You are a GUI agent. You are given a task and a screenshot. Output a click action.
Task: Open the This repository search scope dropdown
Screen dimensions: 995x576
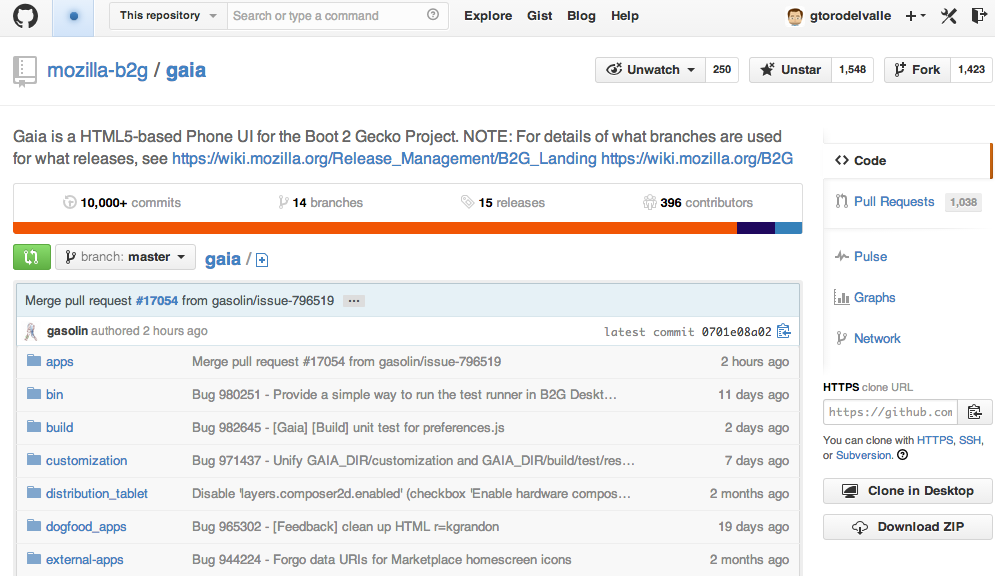168,15
